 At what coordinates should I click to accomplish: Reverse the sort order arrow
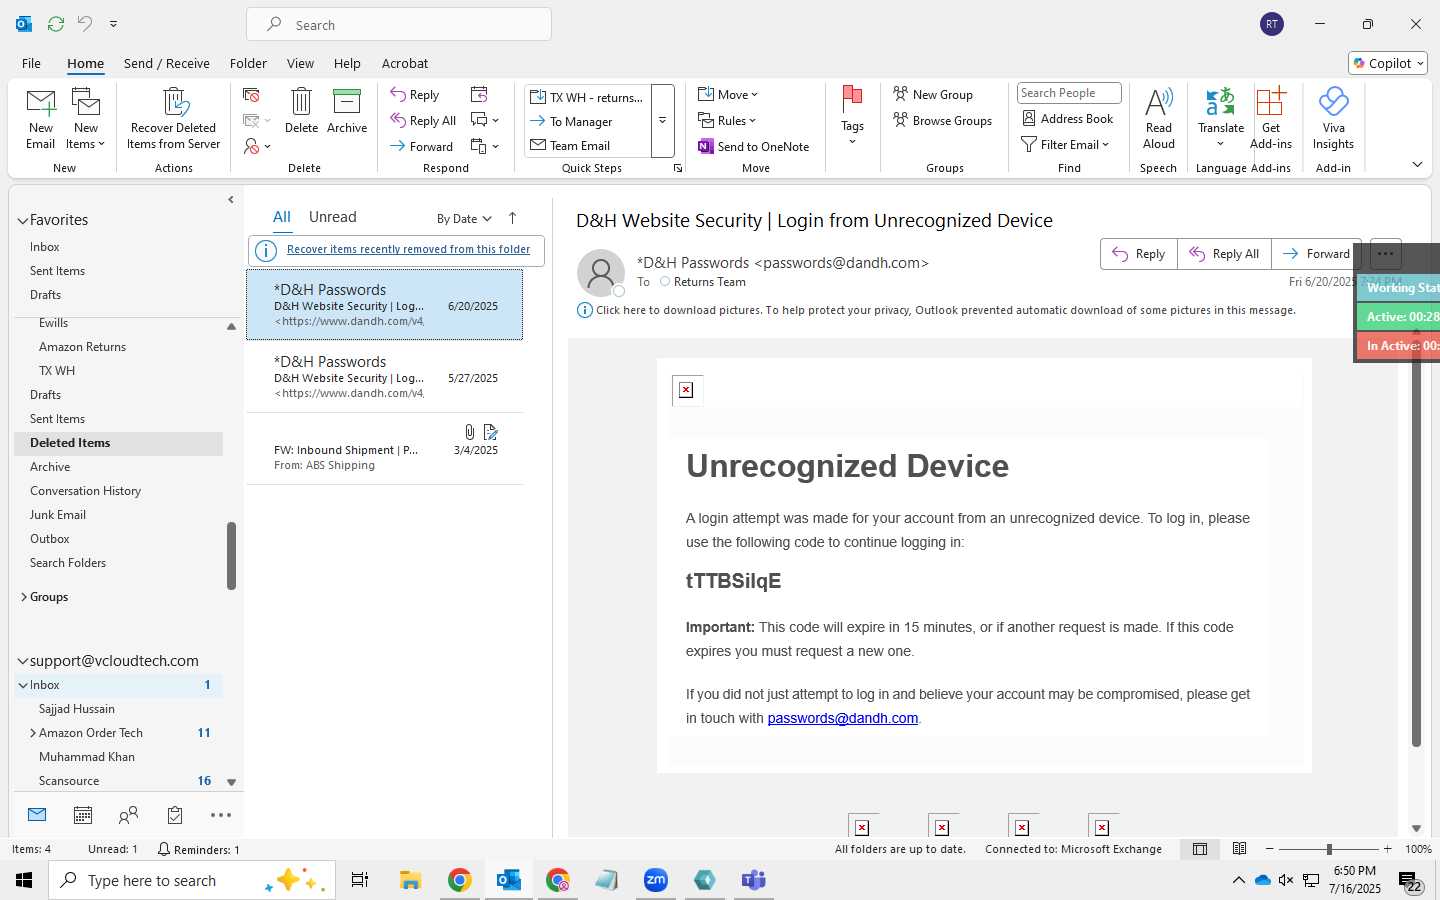(x=512, y=218)
